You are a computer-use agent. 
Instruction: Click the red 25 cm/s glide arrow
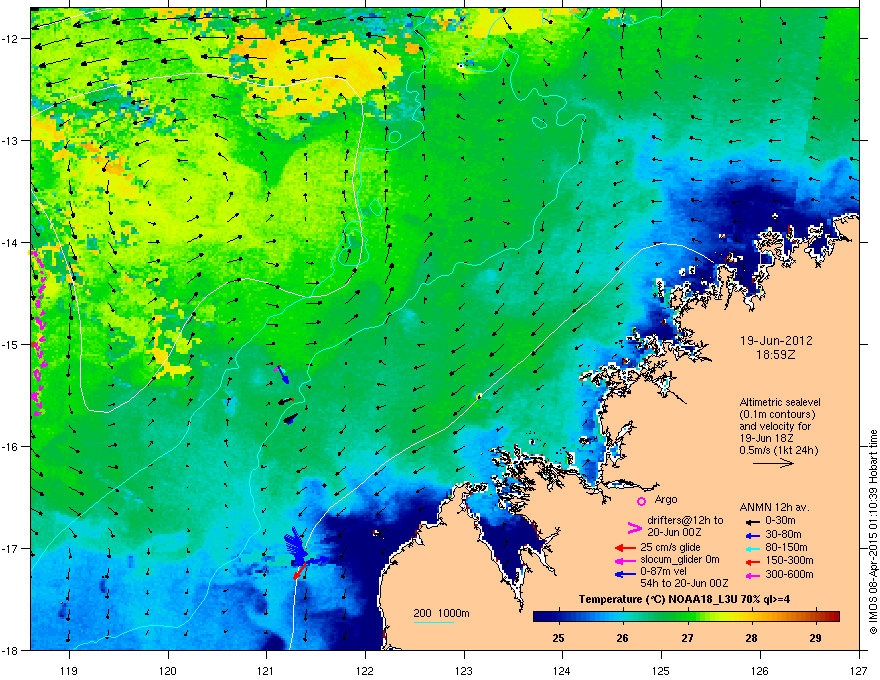(625, 548)
